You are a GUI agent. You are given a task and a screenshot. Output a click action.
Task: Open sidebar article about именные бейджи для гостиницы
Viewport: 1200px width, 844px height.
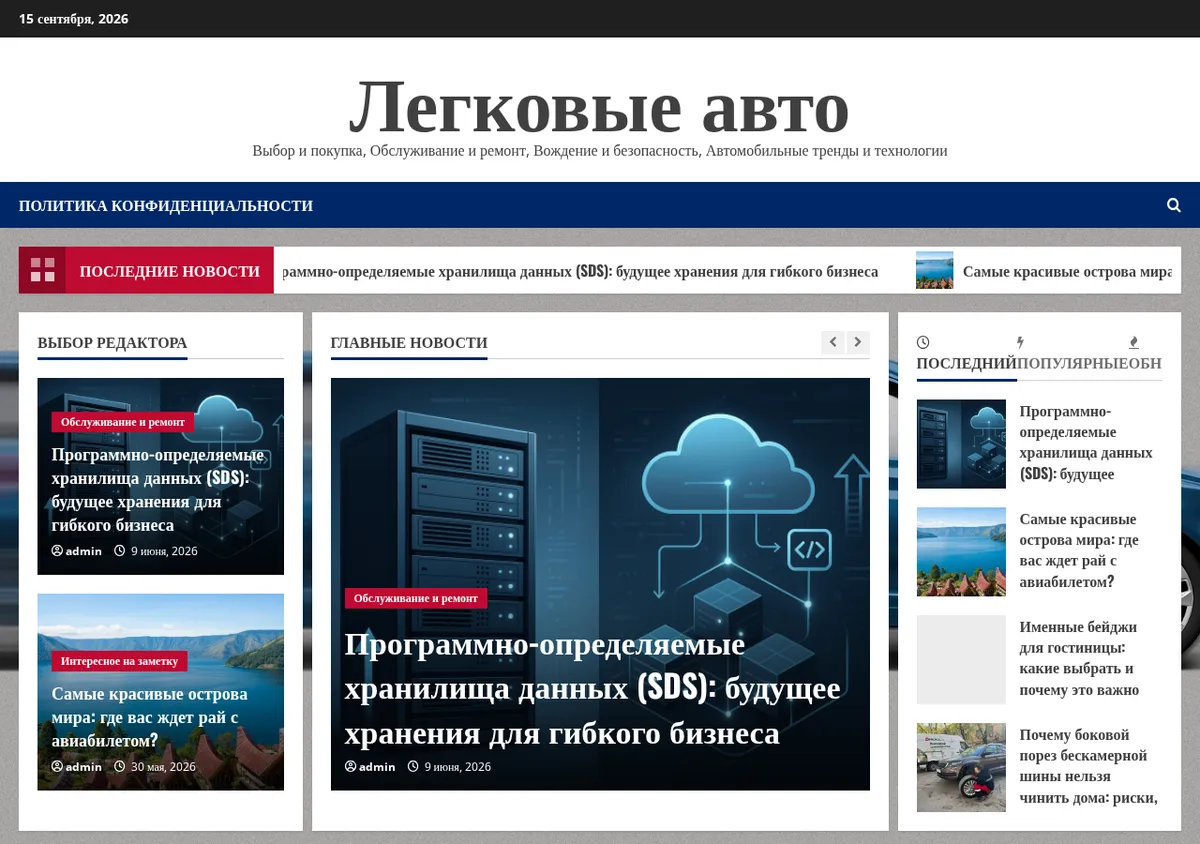tap(1079, 658)
